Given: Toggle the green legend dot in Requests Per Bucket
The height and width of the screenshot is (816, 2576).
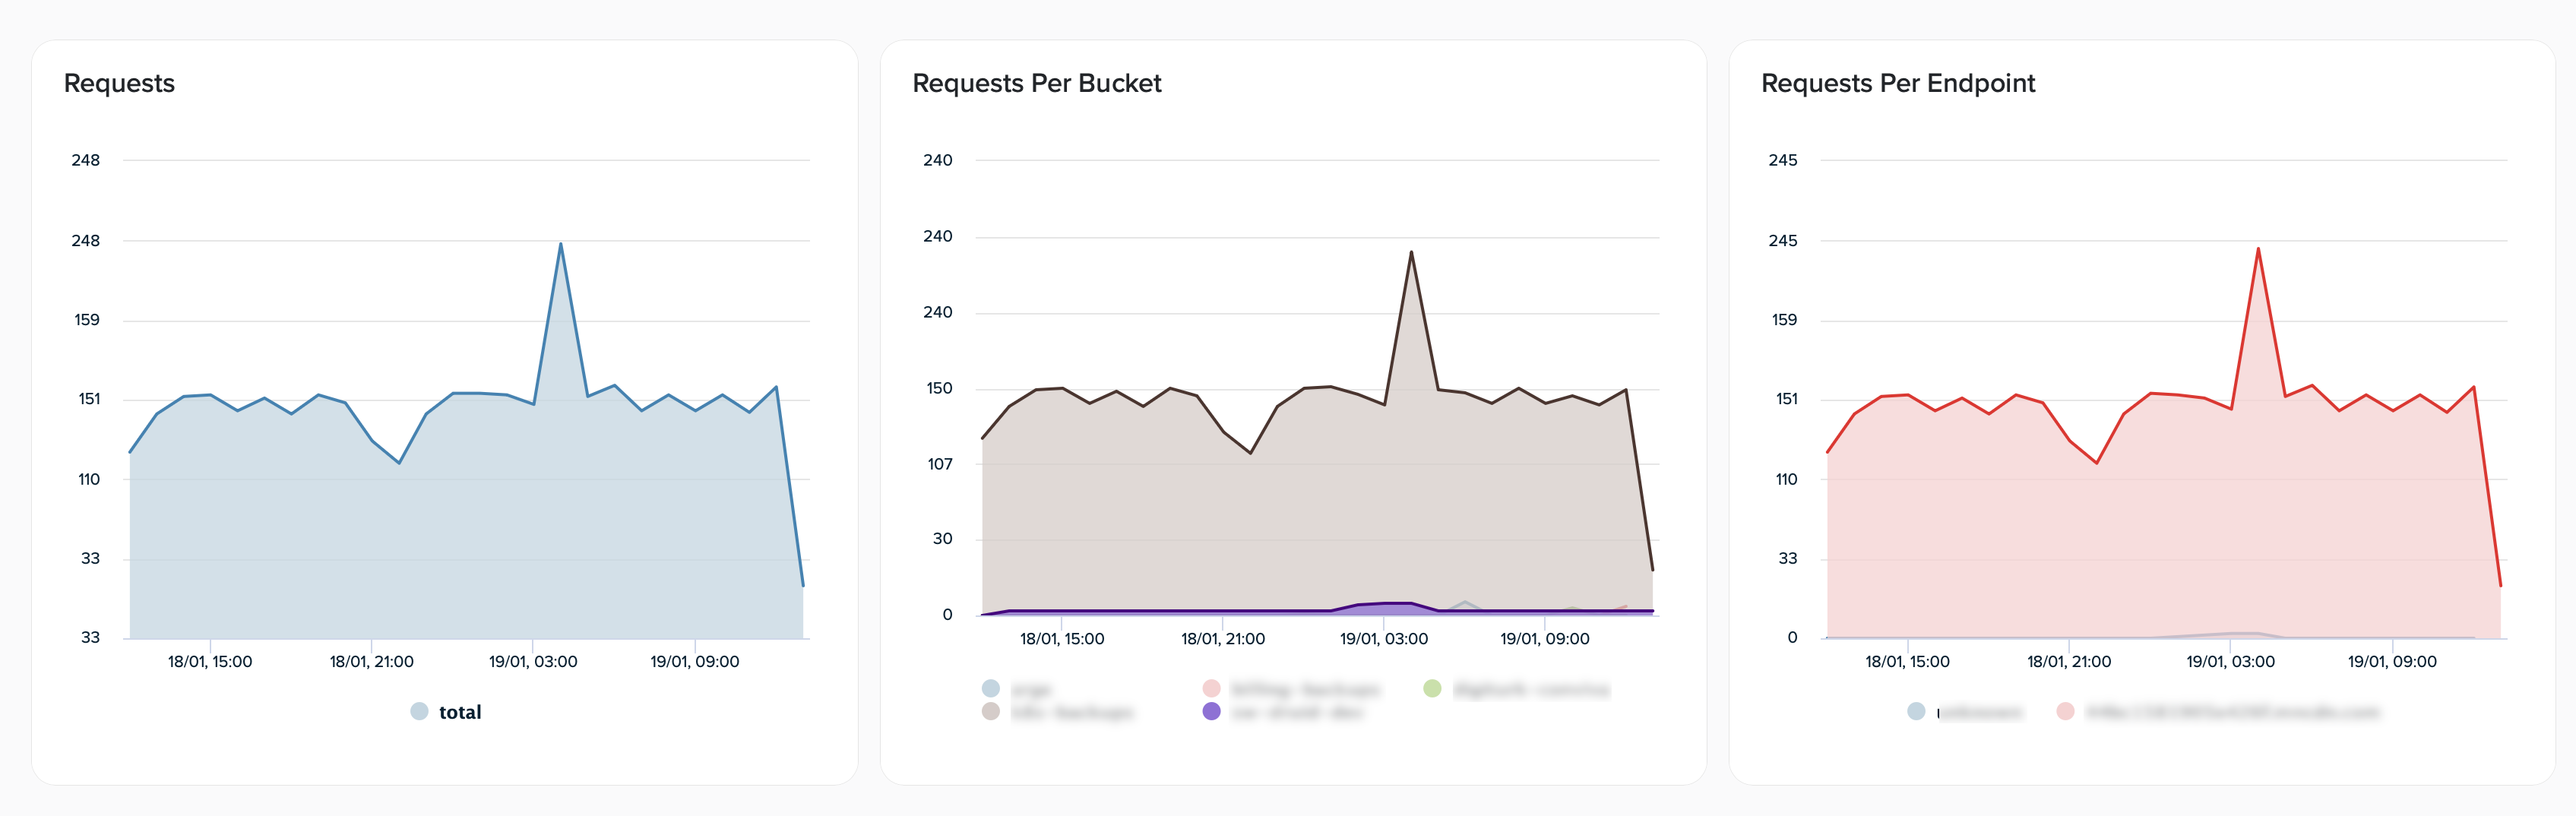Looking at the screenshot, I should pos(1432,688).
